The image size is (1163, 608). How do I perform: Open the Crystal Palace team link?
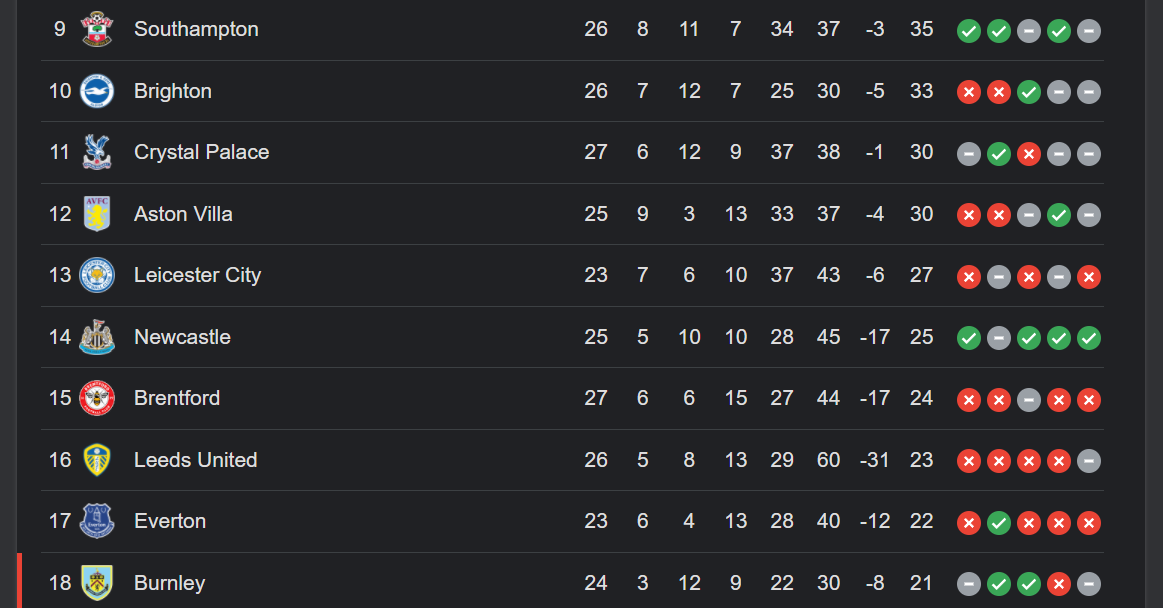point(202,153)
